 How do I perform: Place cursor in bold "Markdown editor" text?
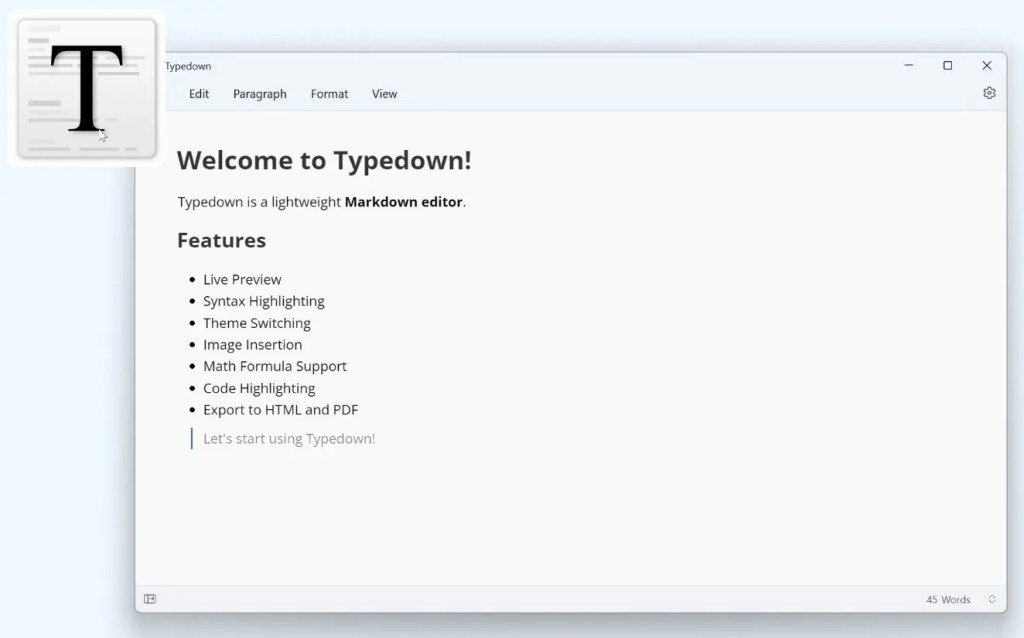[403, 202]
